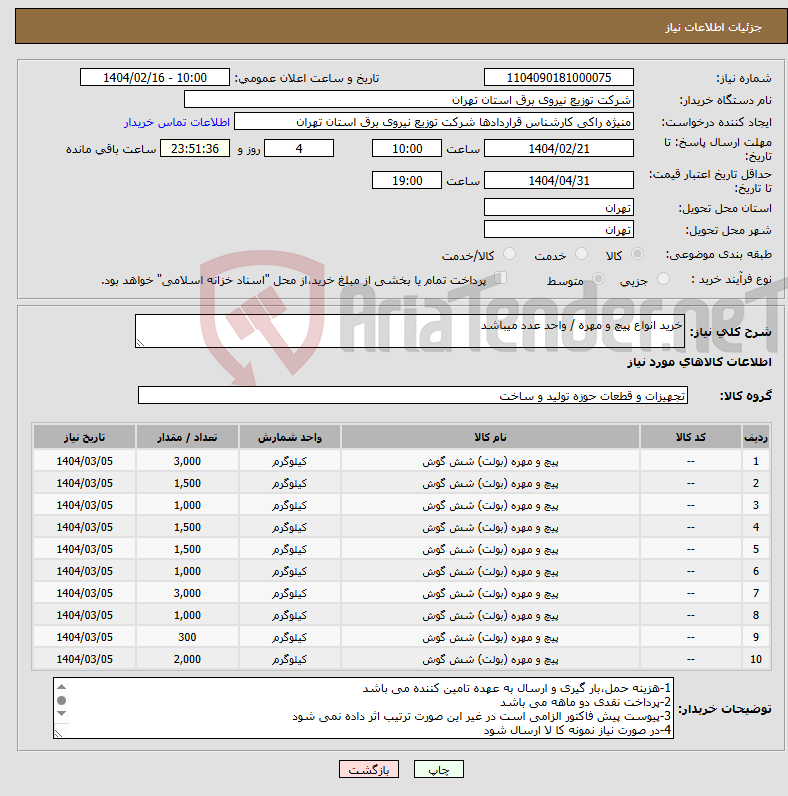
Task: Click the کد کالا column header
Action: click(691, 437)
